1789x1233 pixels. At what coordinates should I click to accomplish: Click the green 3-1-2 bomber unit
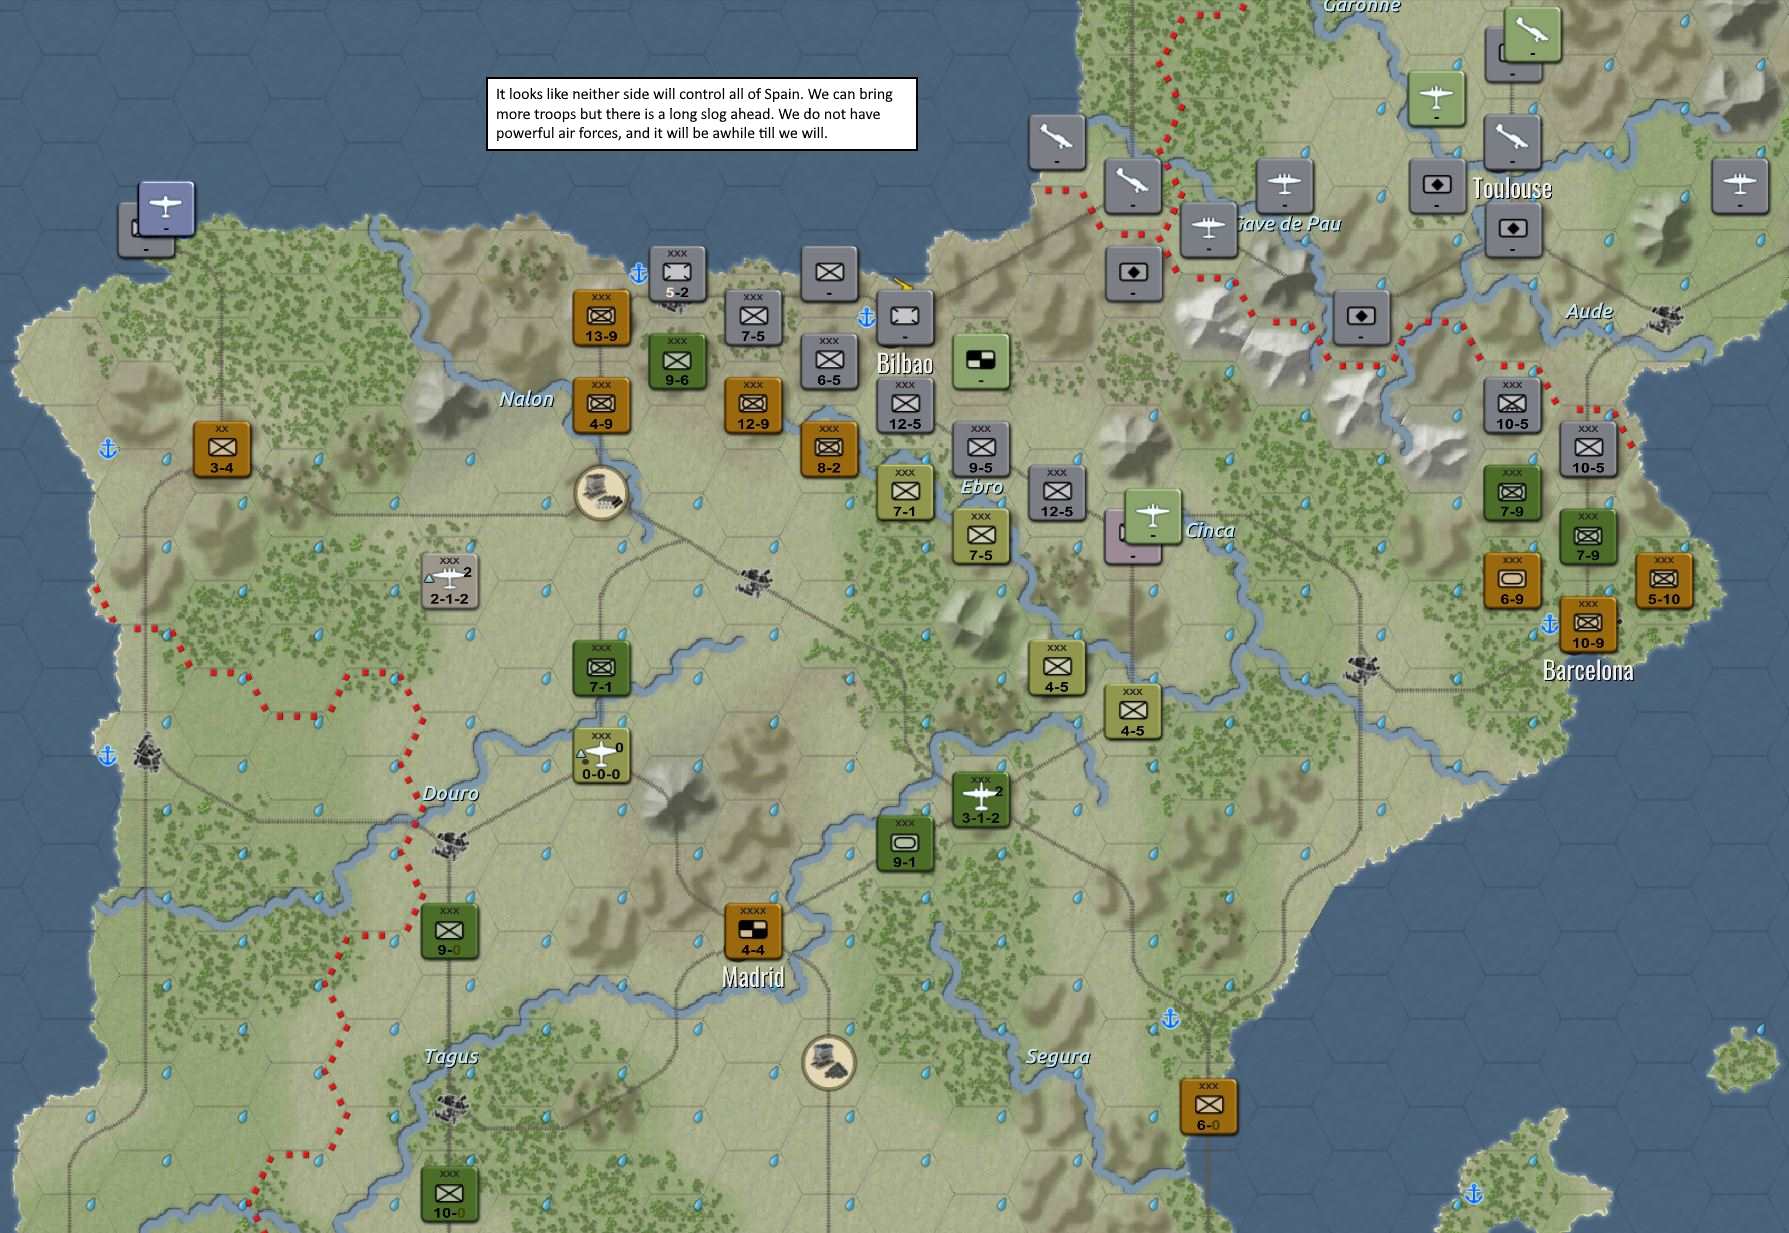coord(981,800)
